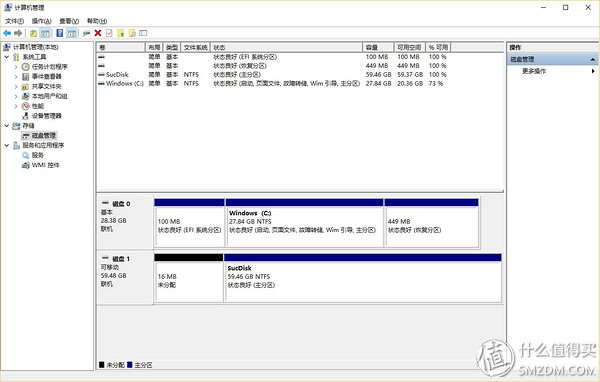Click the blue Back arrow in toolbar
Image resolution: width=600 pixels, height=382 pixels.
pos(7,33)
